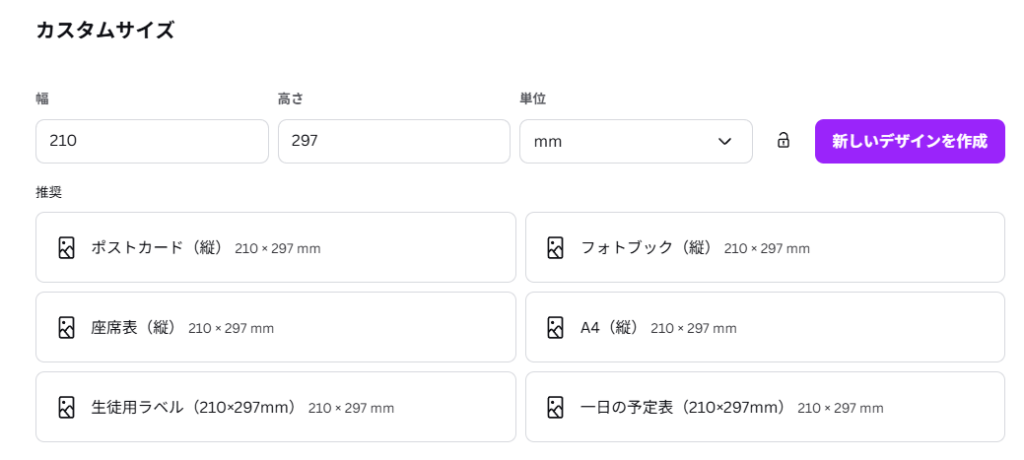This screenshot has height=460, width=1024.
Task: Click the カスタムサイズ heading text
Action: pyautogui.click(x=105, y=30)
